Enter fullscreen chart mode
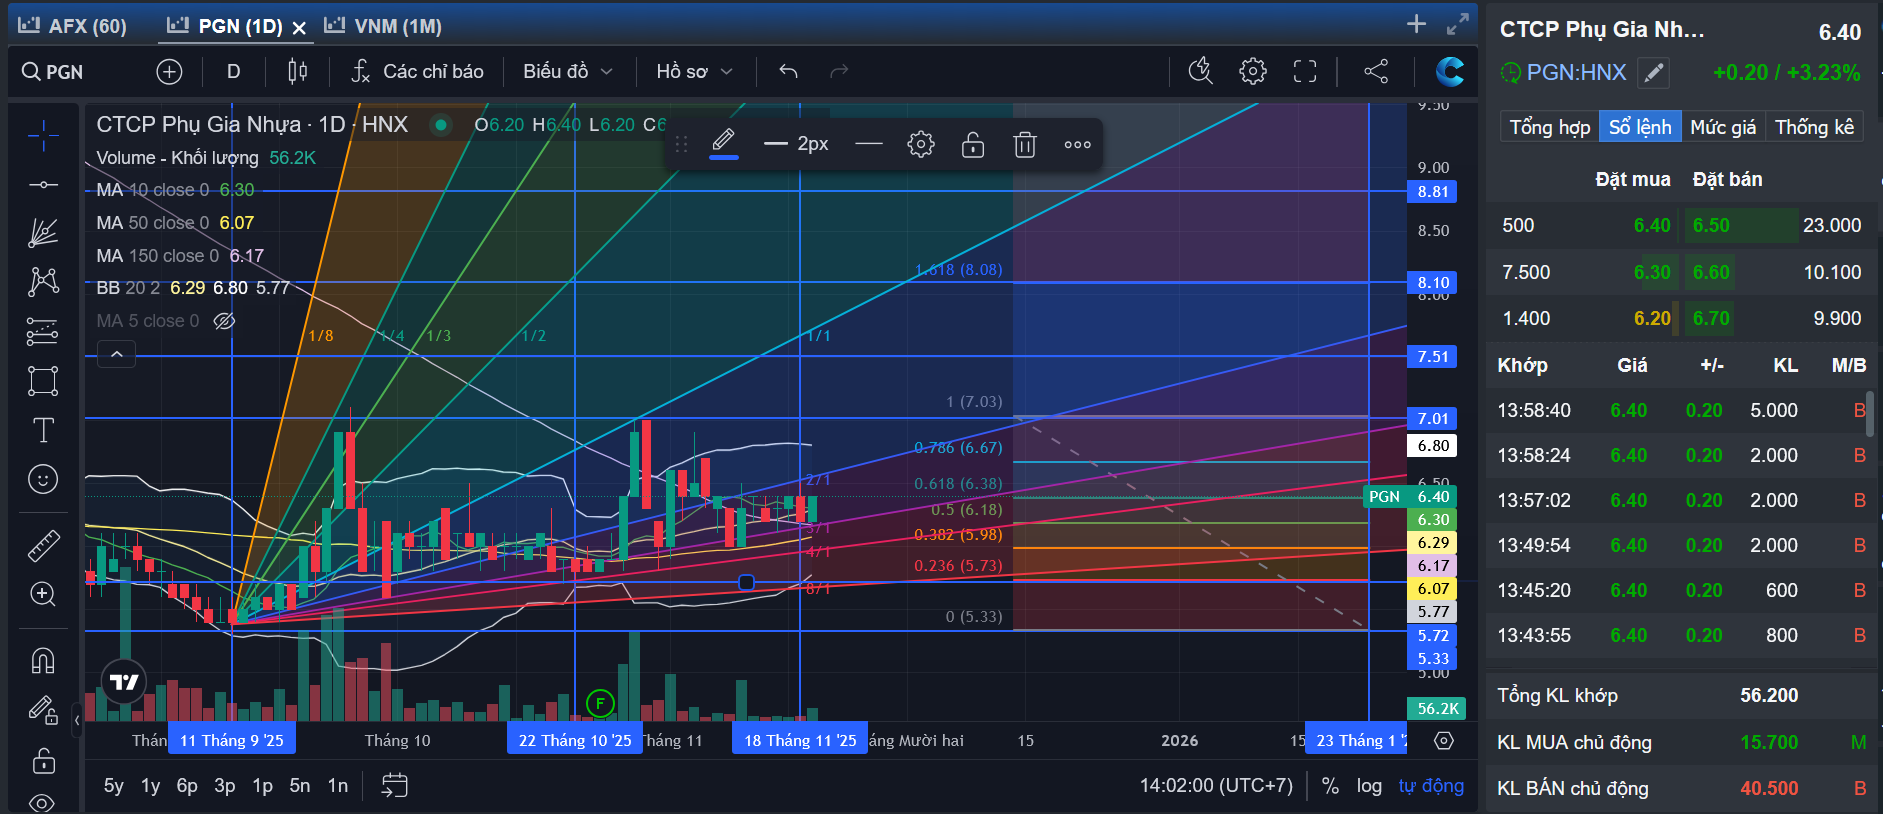The height and width of the screenshot is (814, 1883). tap(1305, 71)
